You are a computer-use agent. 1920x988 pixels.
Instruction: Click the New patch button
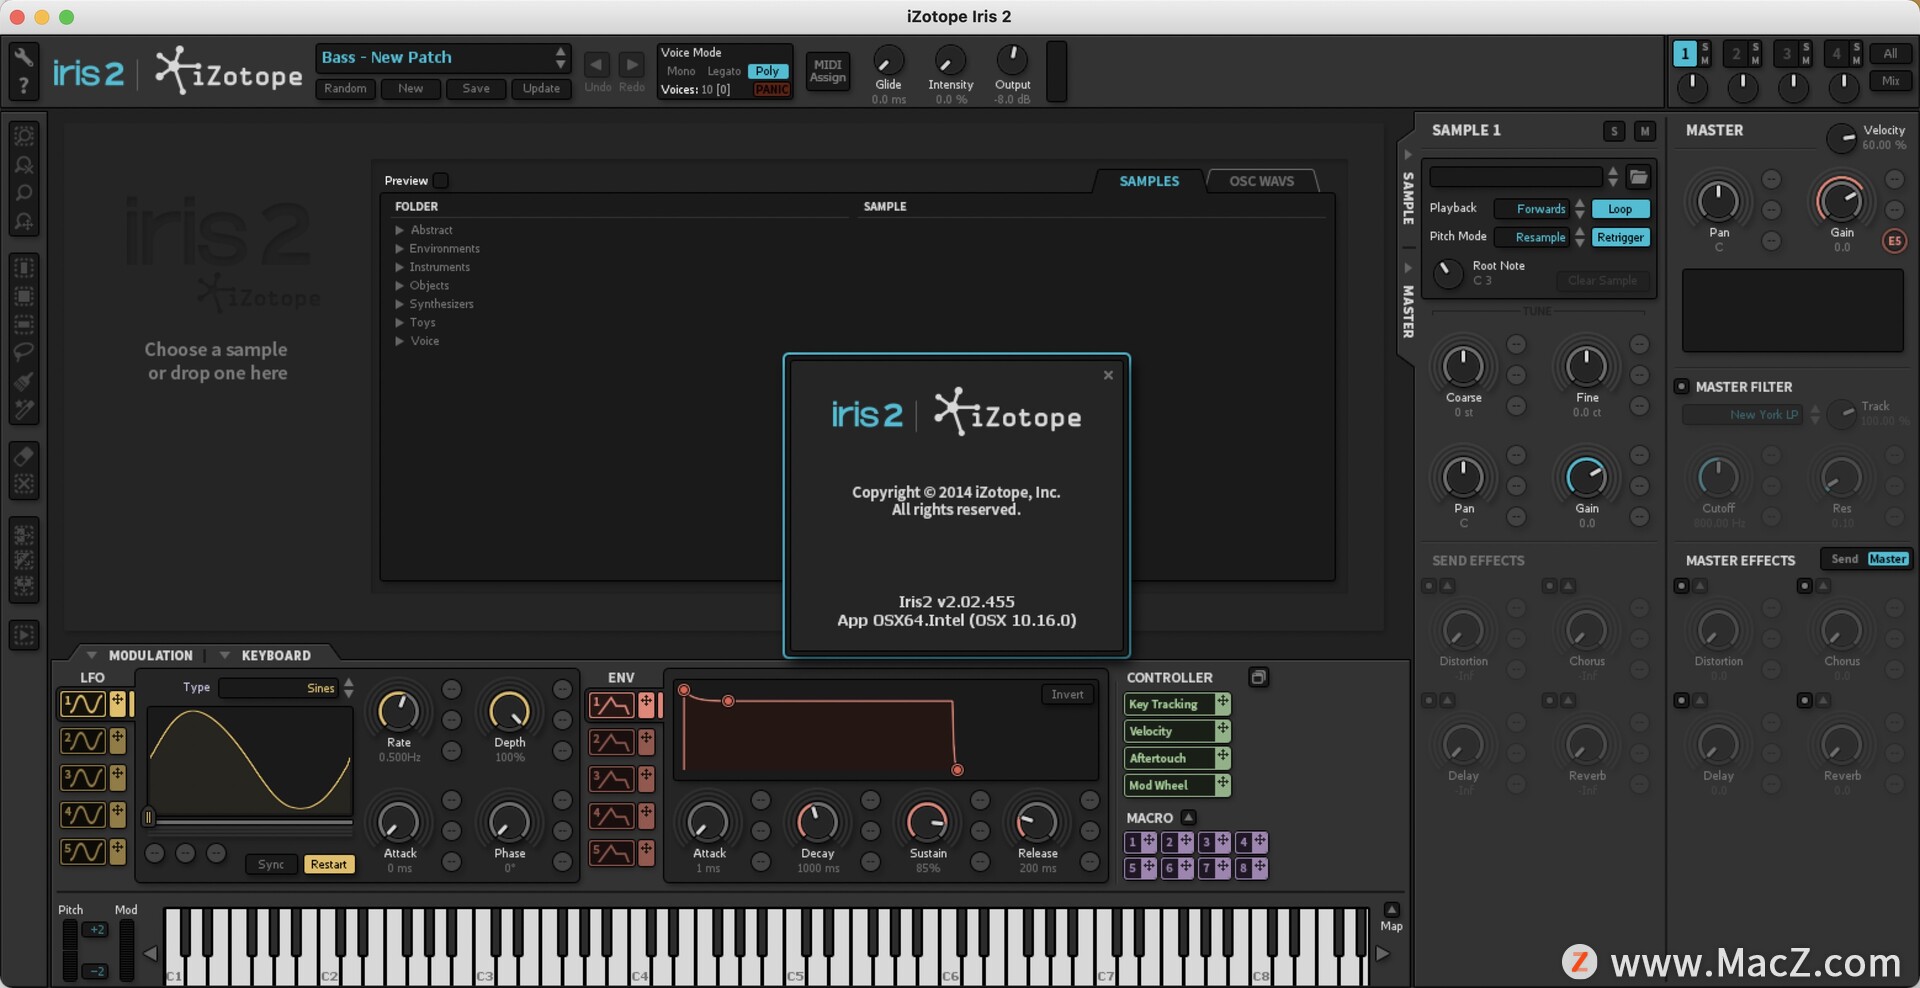click(411, 88)
